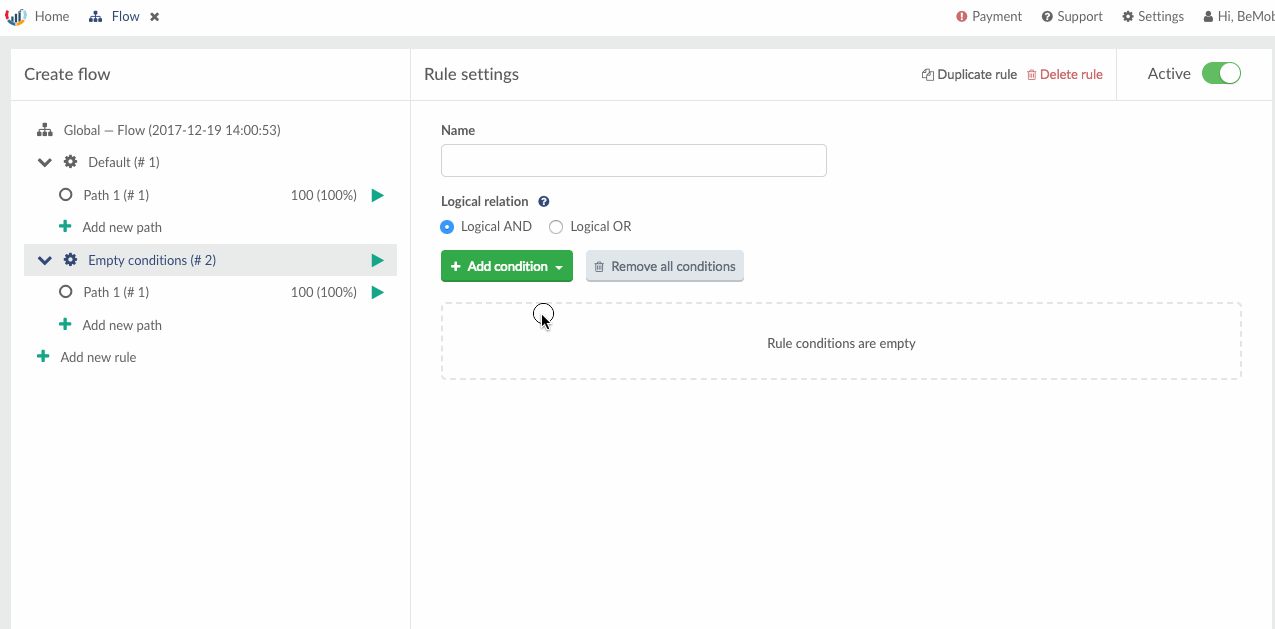Image resolution: width=1275 pixels, height=629 pixels.
Task: Click 100 (100%) weight of Empty conditions Path 1
Action: pos(324,292)
